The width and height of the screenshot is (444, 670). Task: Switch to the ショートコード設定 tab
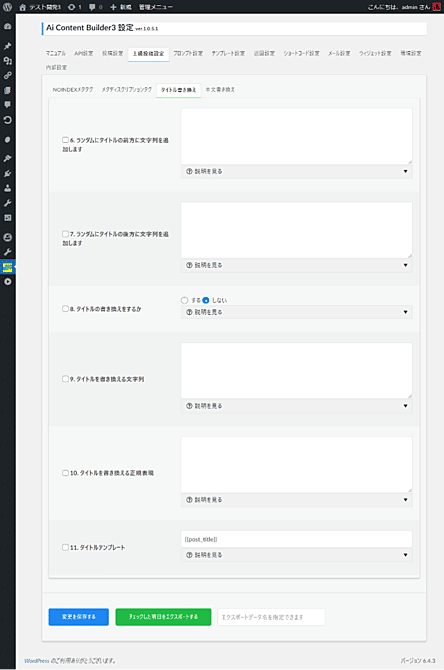click(301, 53)
